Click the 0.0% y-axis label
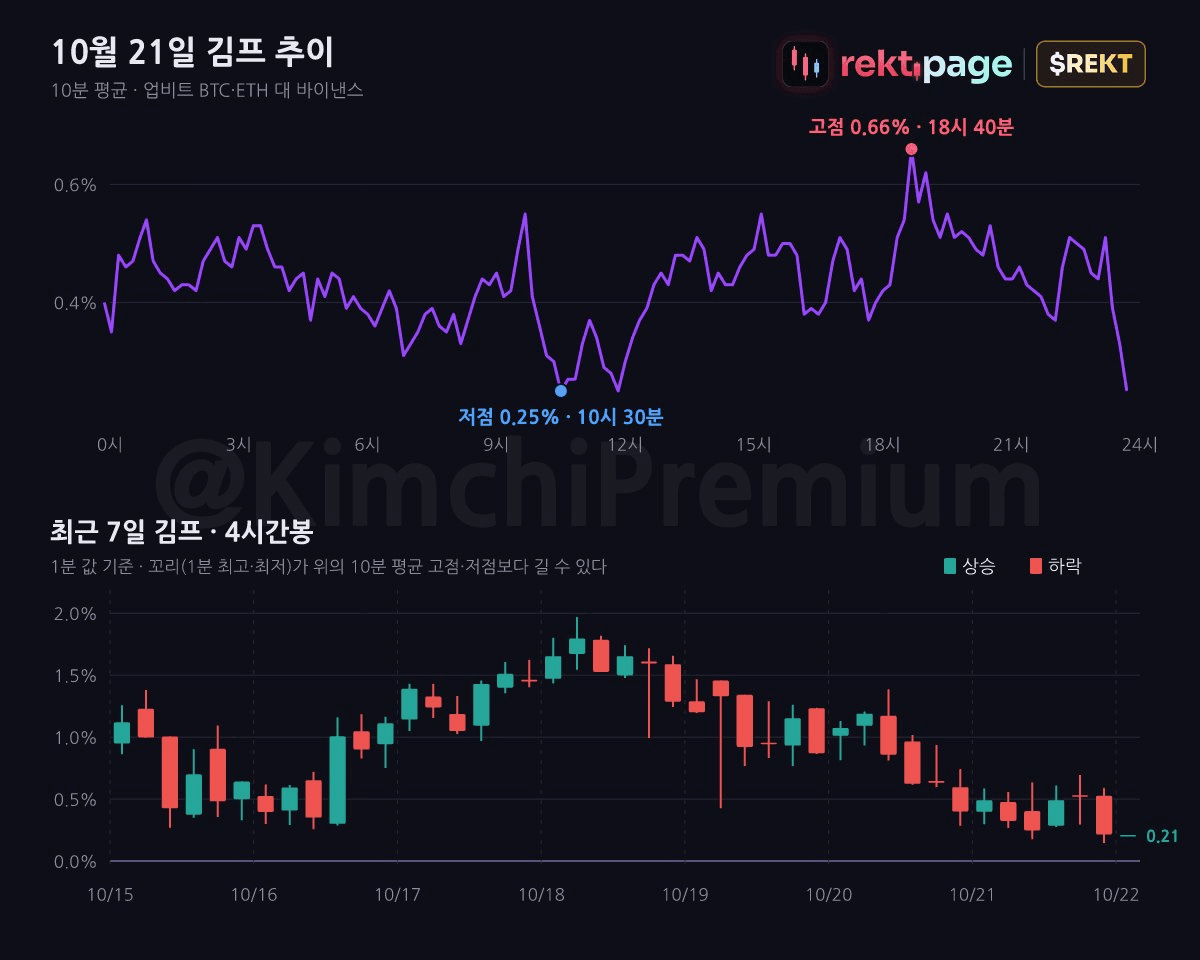This screenshot has height=960, width=1200. tap(75, 862)
